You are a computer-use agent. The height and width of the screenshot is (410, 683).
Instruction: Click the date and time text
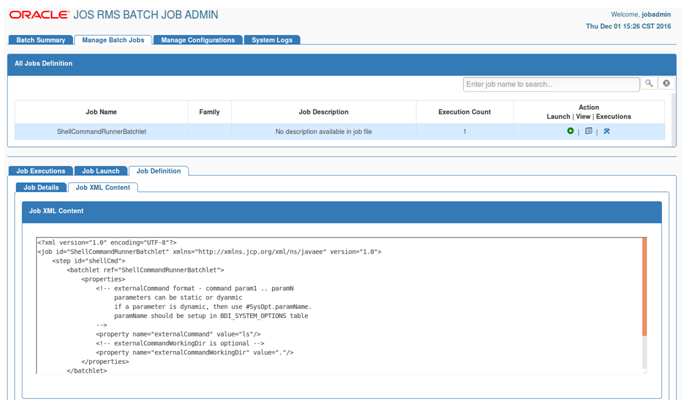(x=628, y=26)
